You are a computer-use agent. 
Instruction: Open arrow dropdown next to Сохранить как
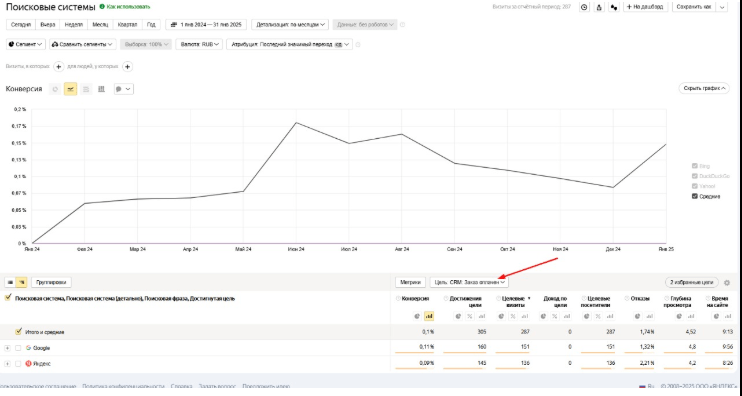722,7
